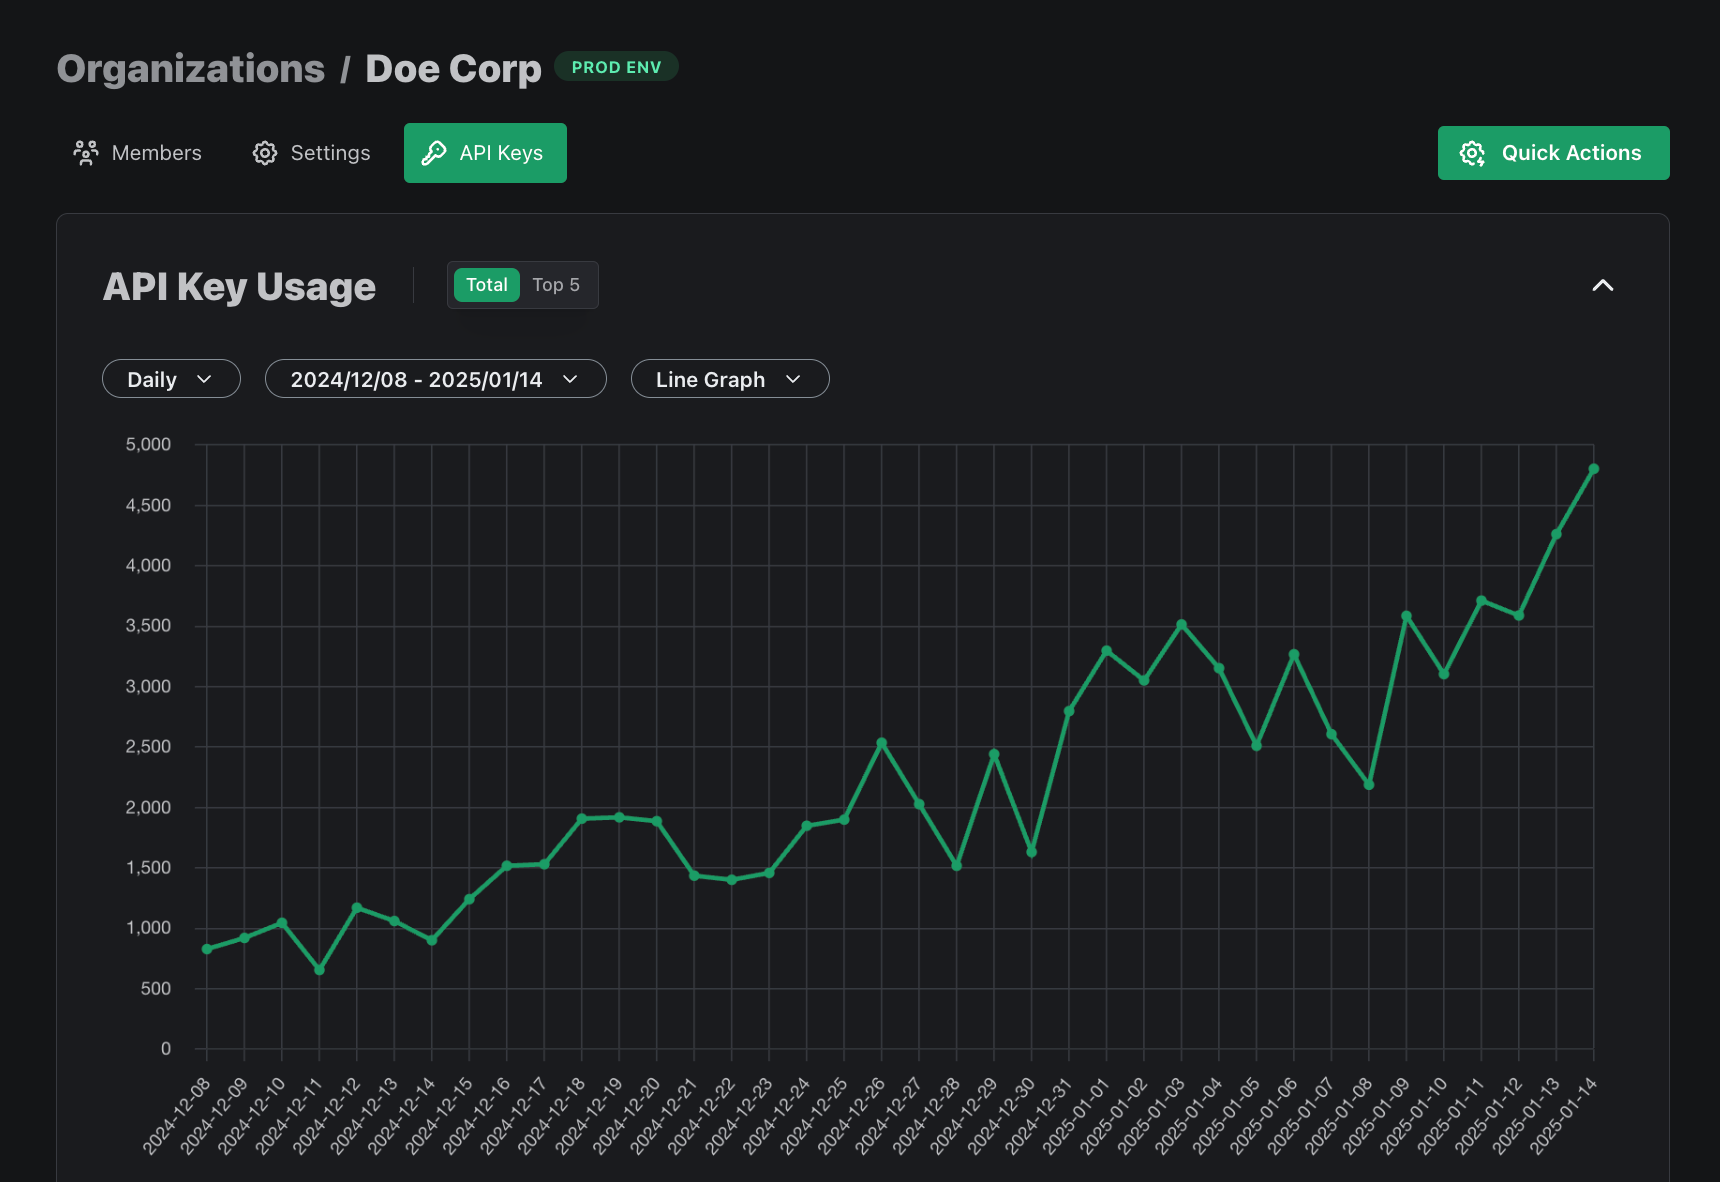Click the 2024-12-30 data point
This screenshot has width=1720, height=1182.
1031,852
